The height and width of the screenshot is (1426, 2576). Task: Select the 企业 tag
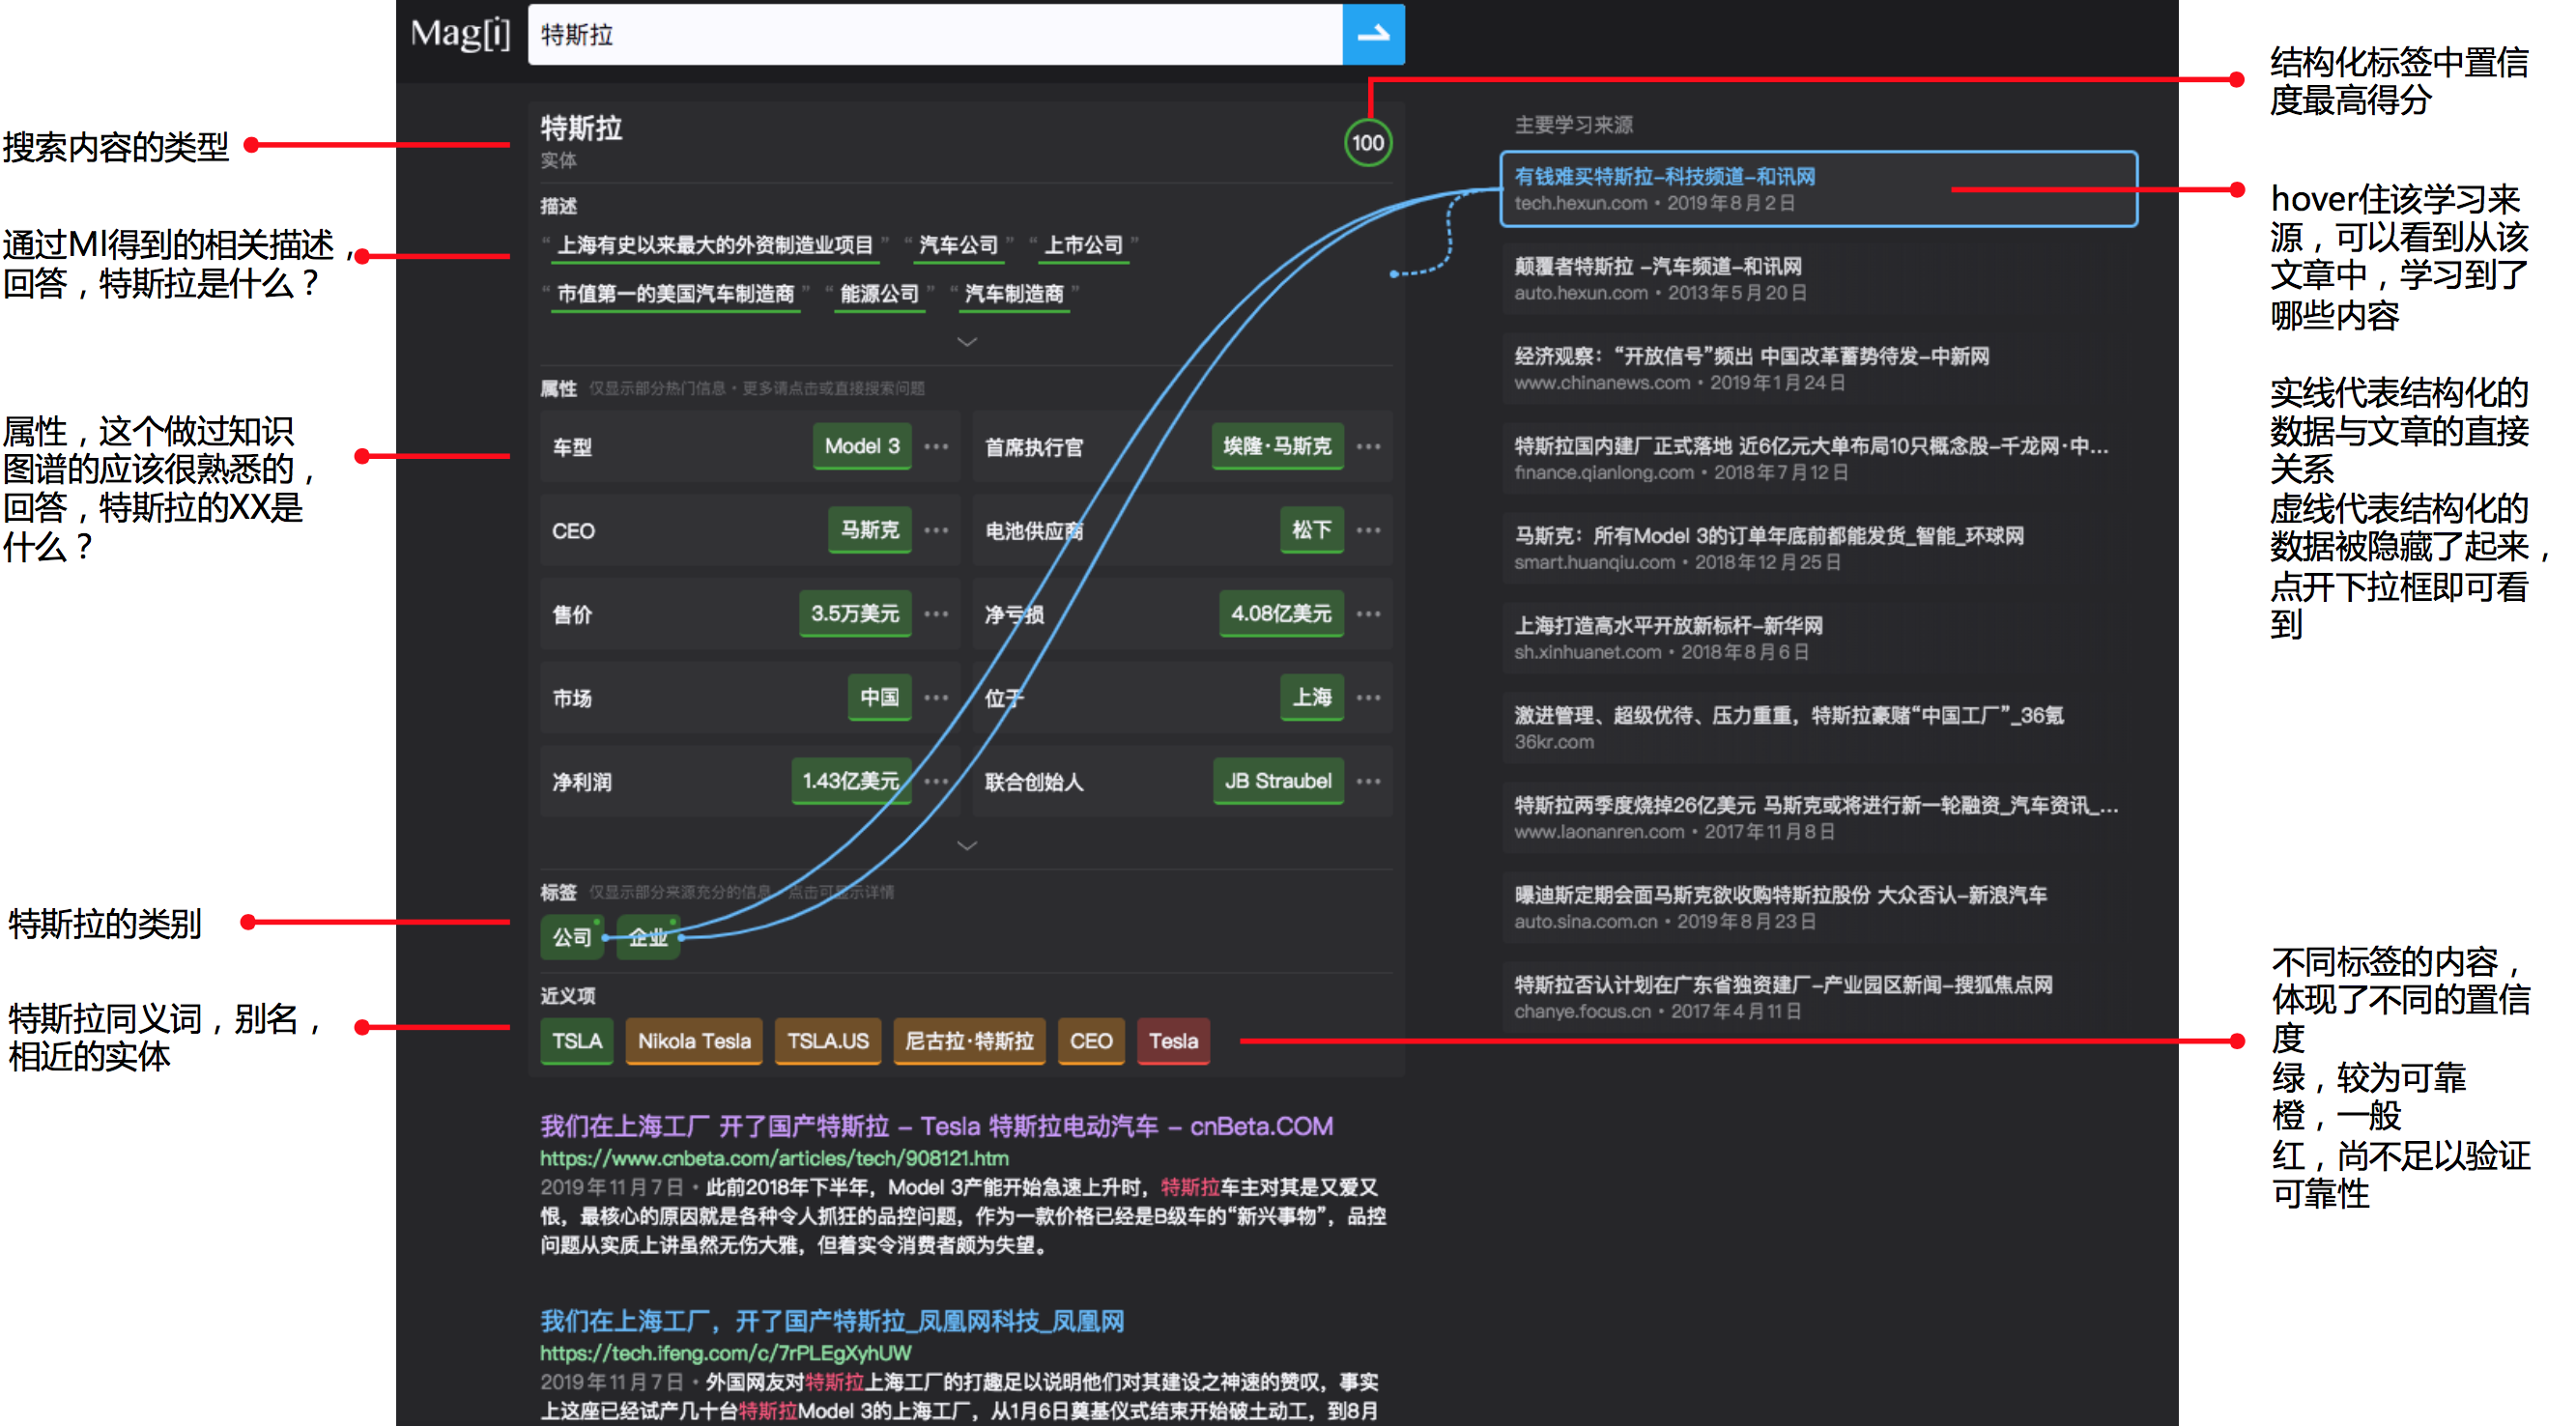click(647, 937)
